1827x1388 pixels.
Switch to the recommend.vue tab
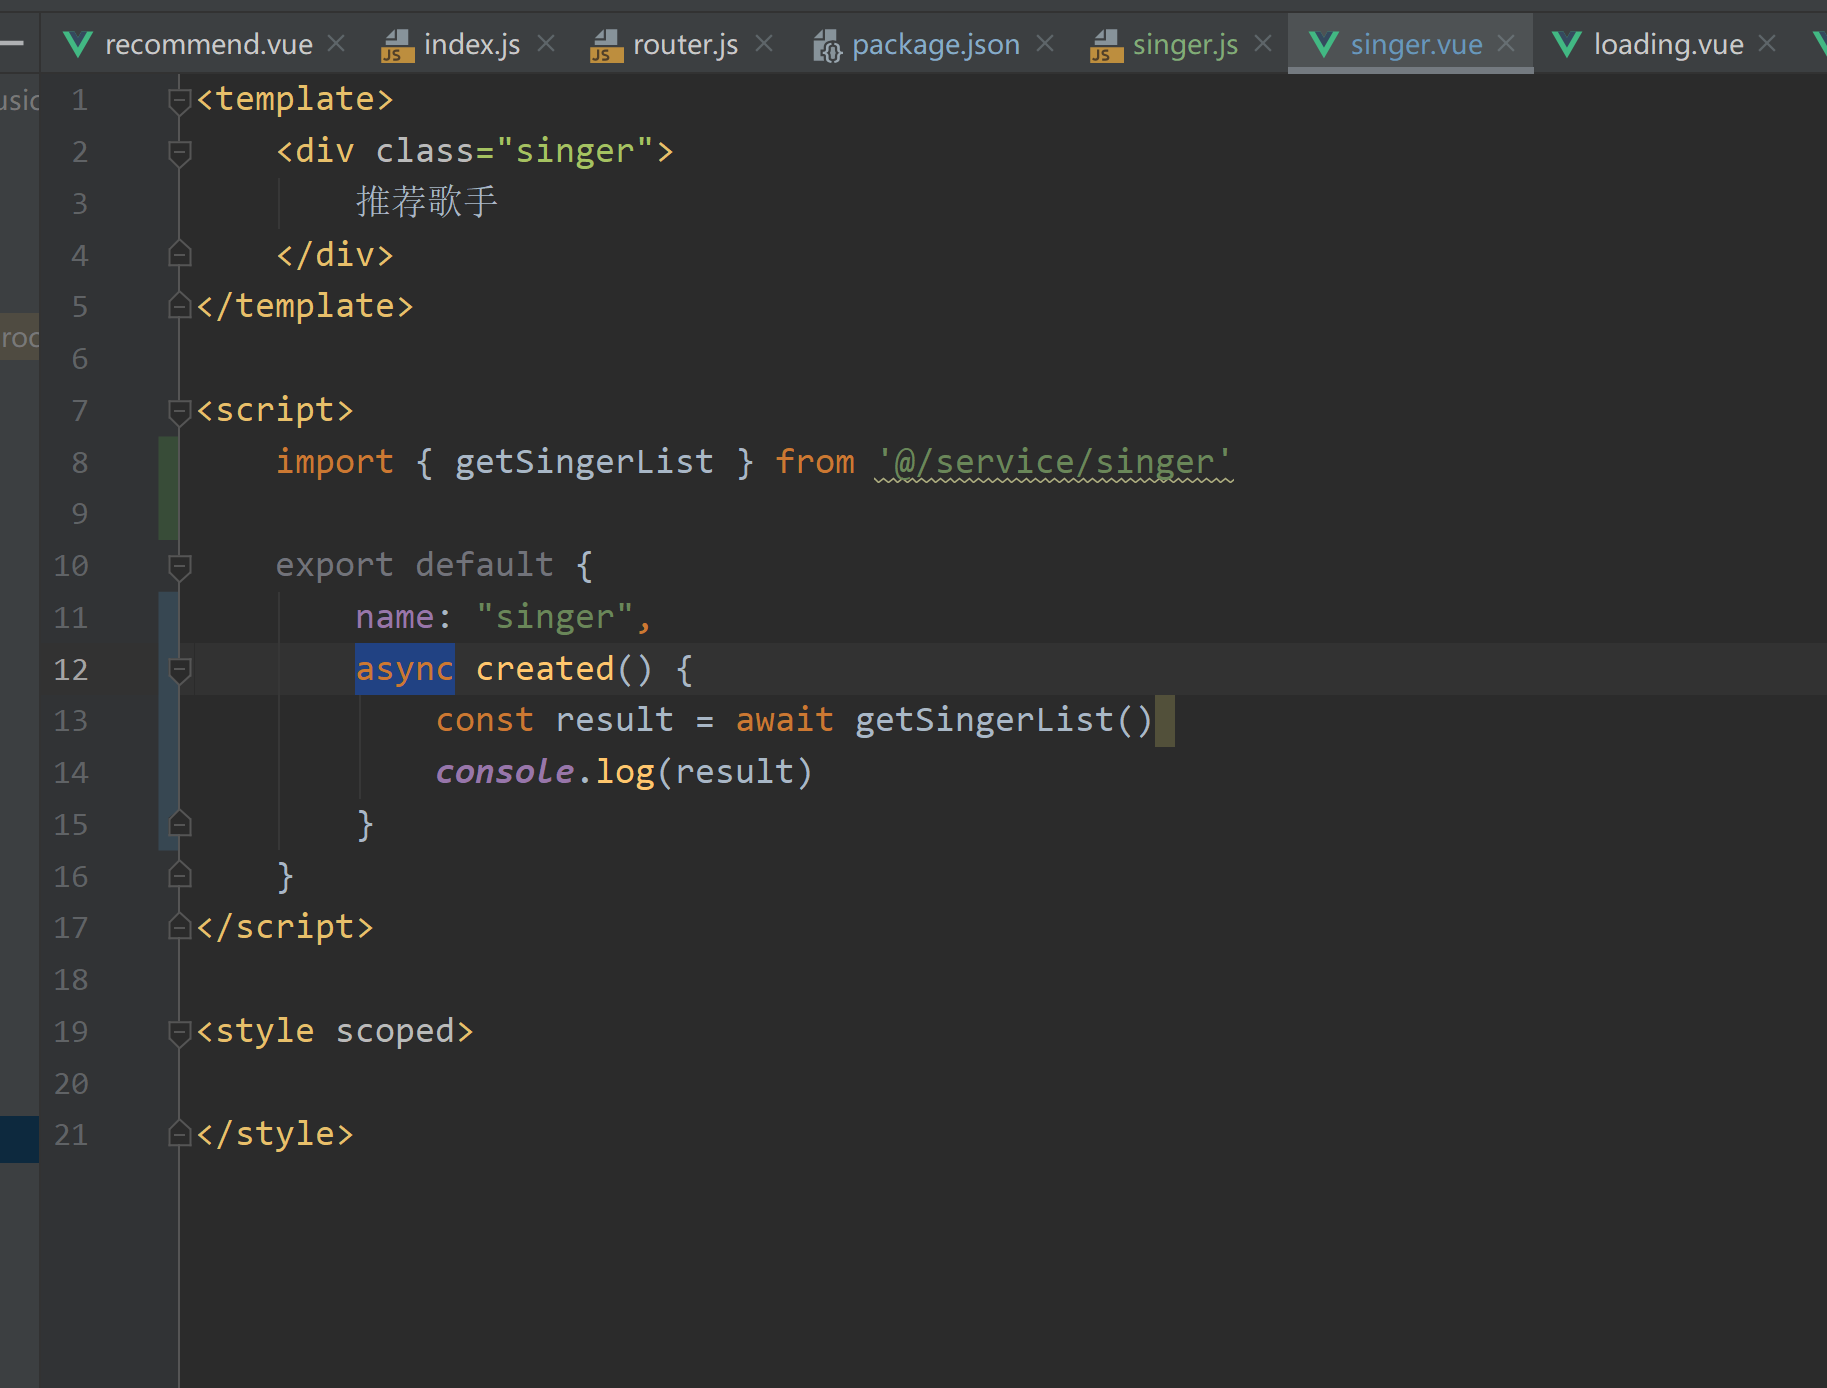tap(208, 44)
